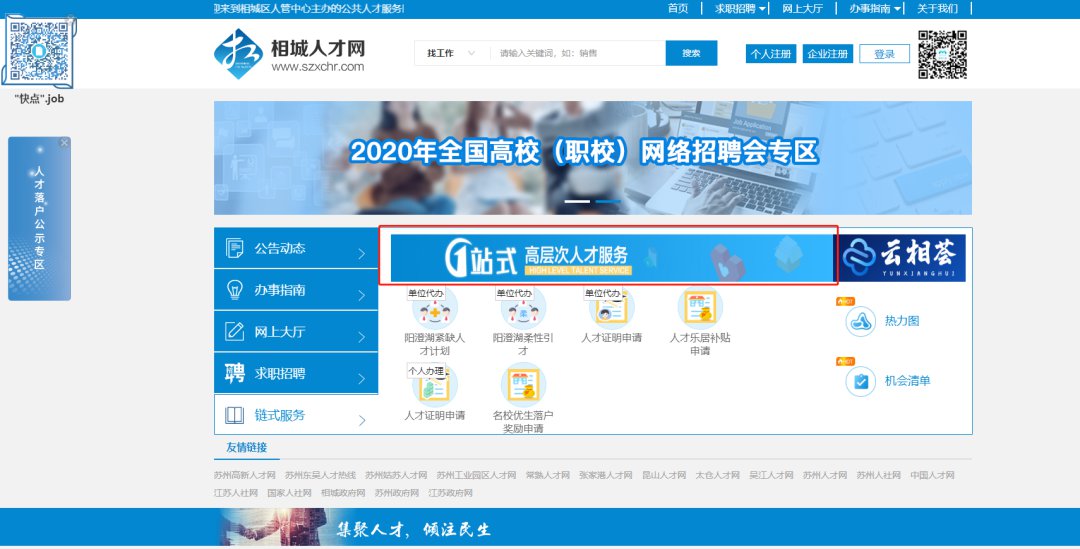Click the 相城人才网 logo
This screenshot has width=1080, height=549.
[x=290, y=53]
